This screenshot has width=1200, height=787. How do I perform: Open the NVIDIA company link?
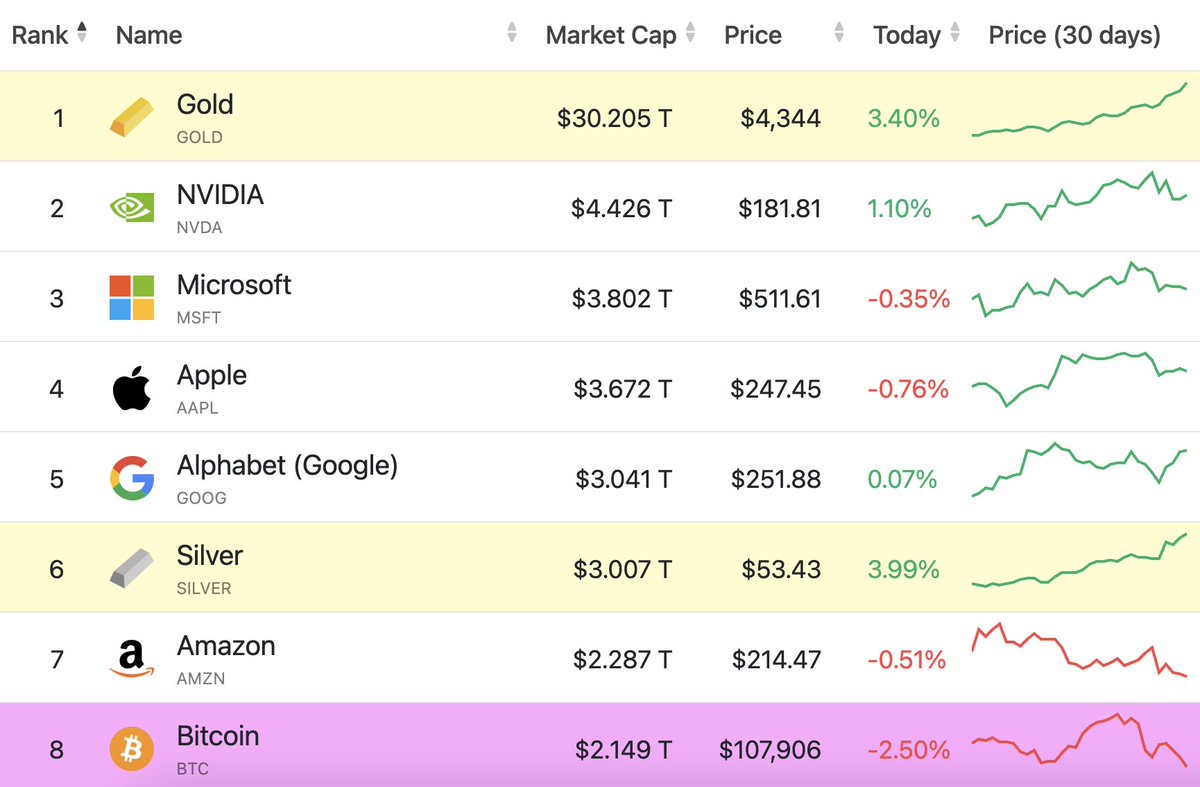pos(220,194)
